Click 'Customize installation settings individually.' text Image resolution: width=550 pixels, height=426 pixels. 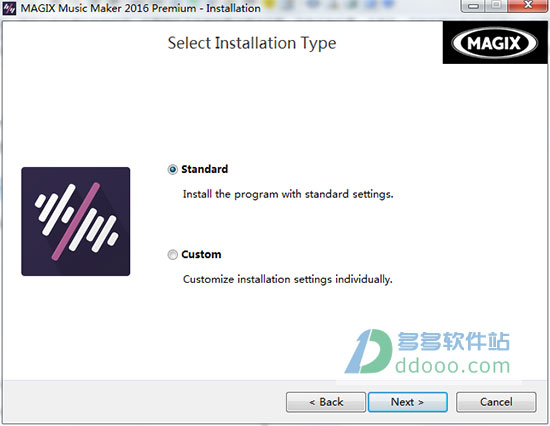tap(288, 279)
